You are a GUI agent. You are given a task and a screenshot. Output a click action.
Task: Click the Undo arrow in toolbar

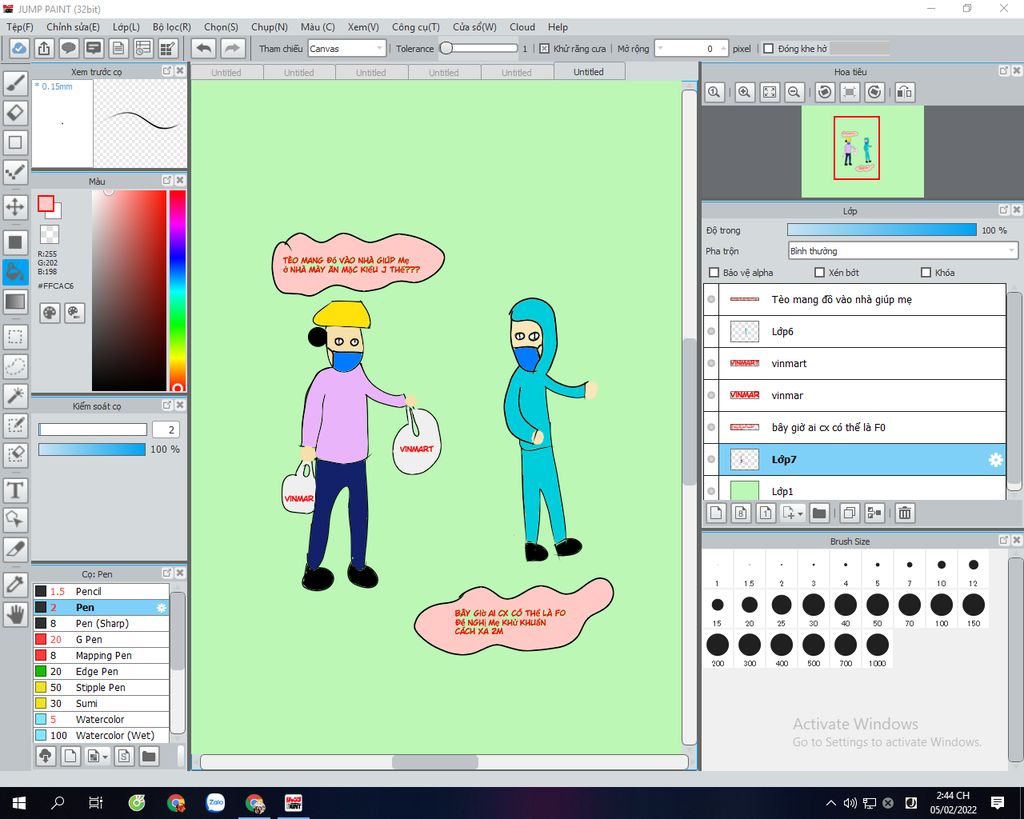204,48
